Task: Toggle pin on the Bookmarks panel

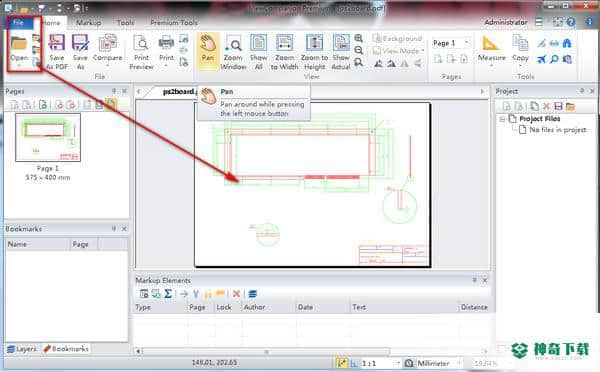Action: [114, 228]
